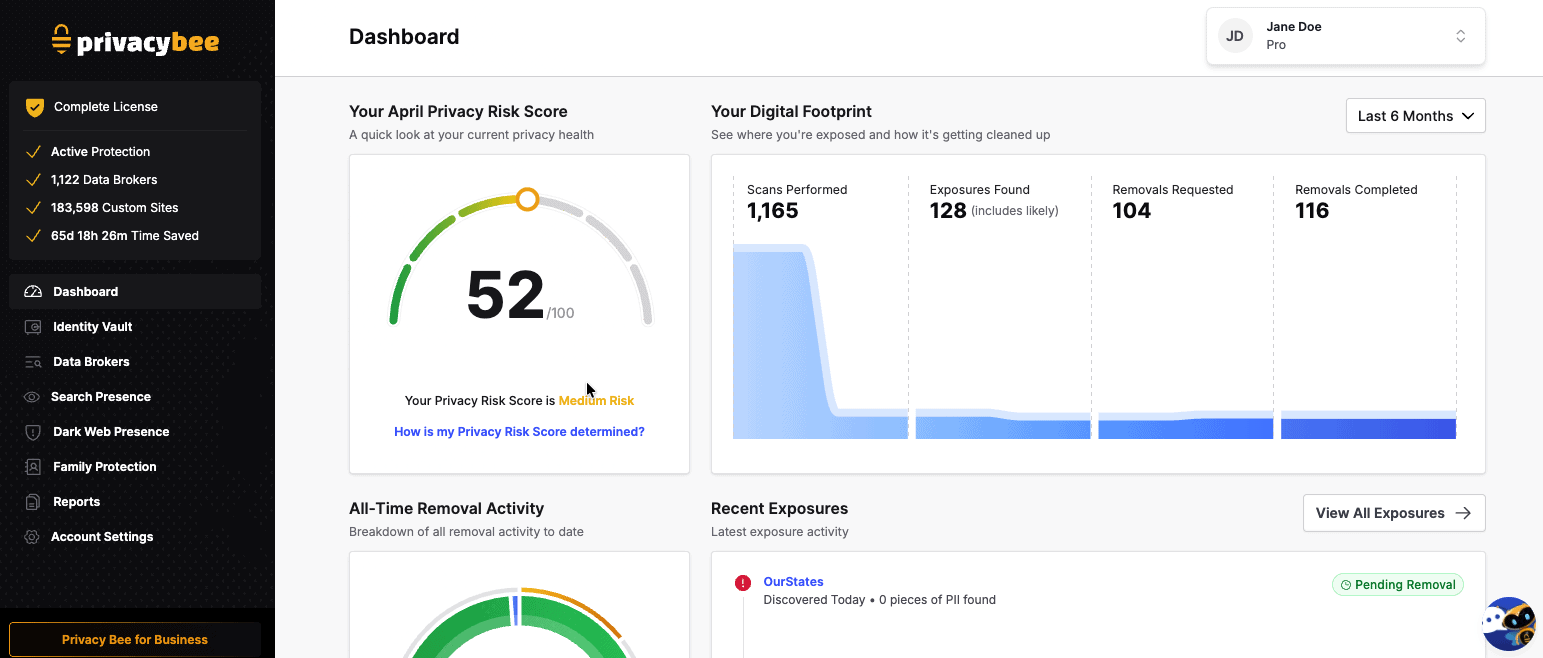The width and height of the screenshot is (1543, 658).
Task: Click Discovered Today text under OurStates
Action: coord(813,600)
